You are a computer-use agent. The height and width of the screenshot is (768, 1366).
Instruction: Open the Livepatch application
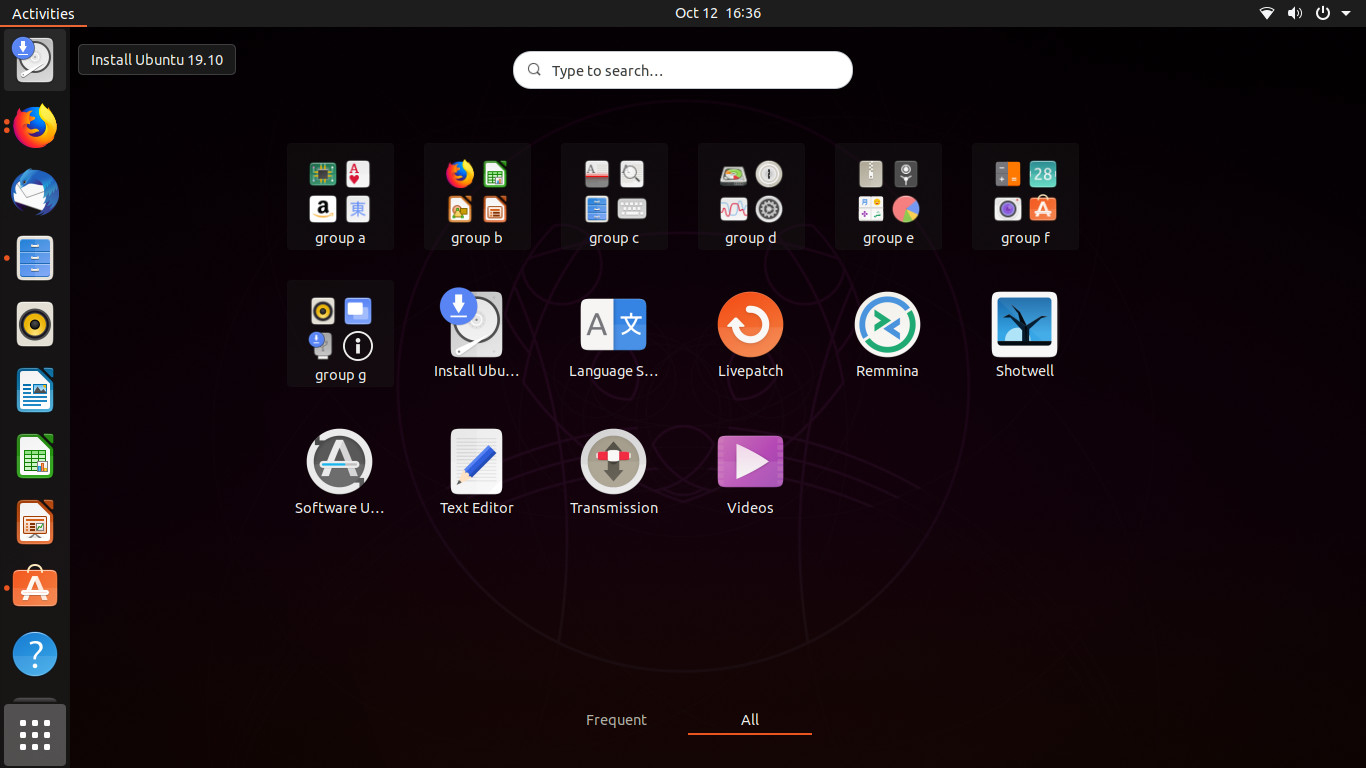click(x=751, y=334)
